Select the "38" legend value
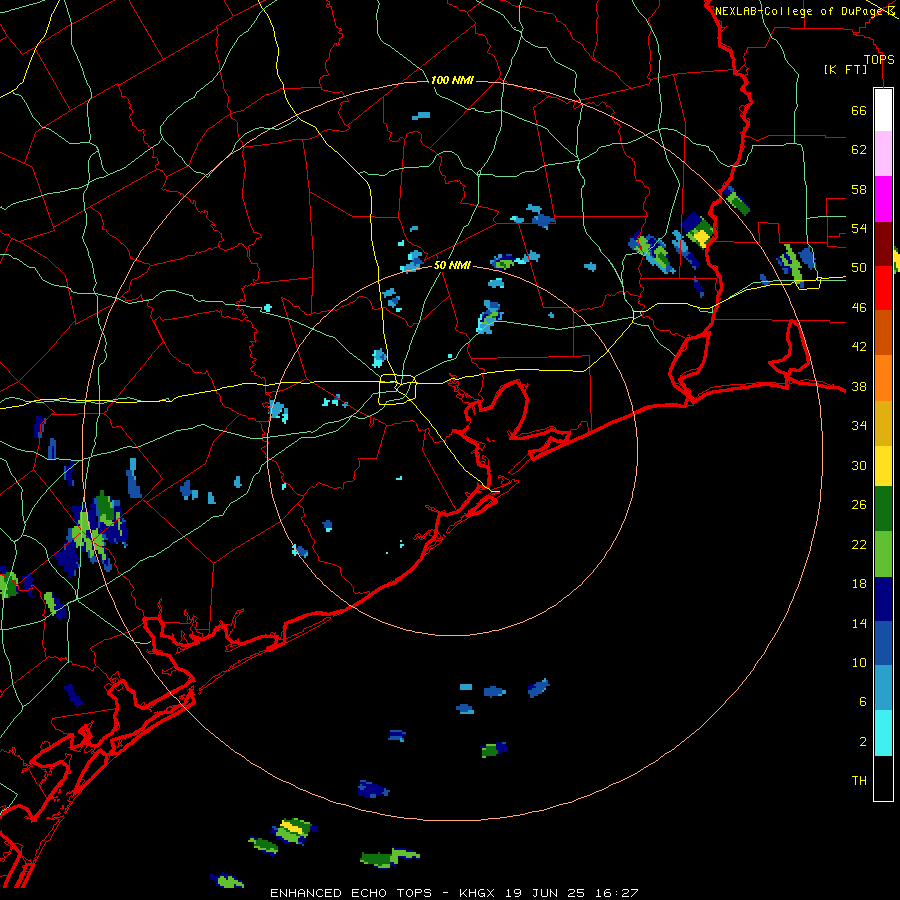This screenshot has width=900, height=900. (859, 387)
